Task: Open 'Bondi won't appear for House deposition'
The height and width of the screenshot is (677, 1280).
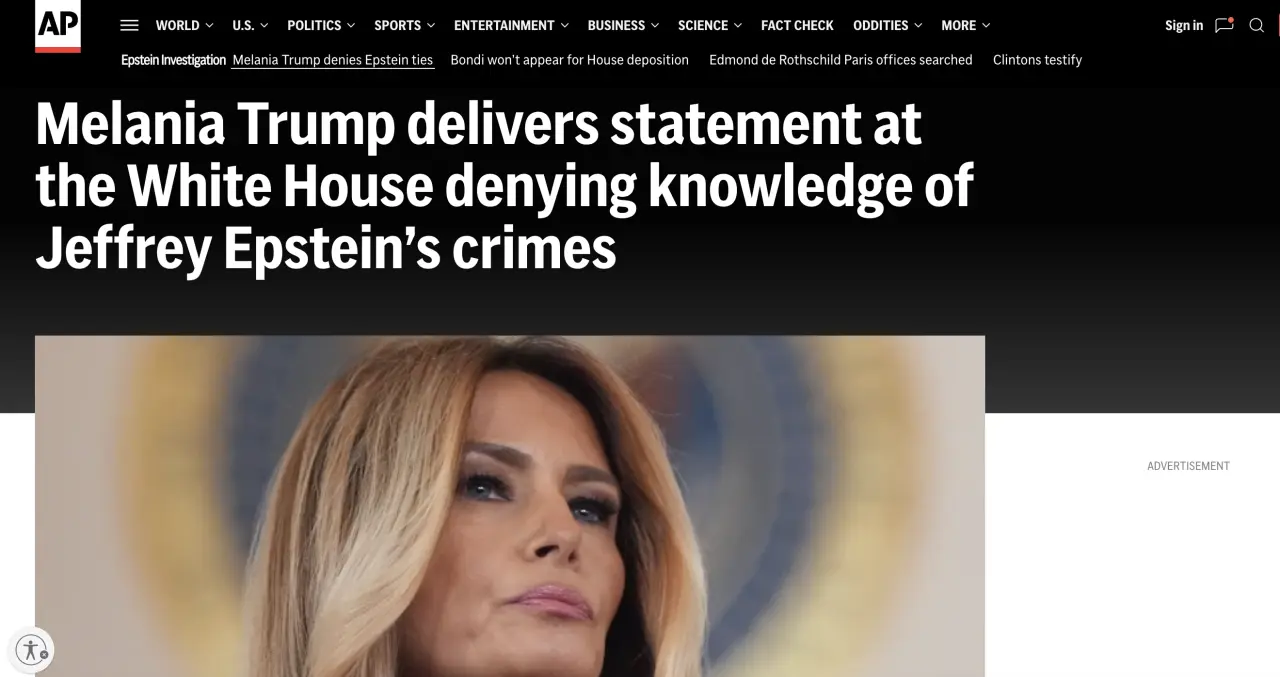Action: click(x=570, y=60)
